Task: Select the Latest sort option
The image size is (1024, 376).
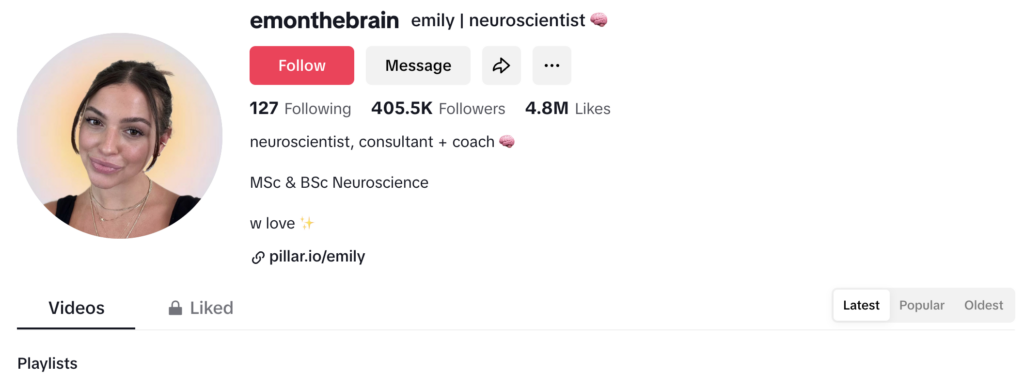Action: [861, 305]
